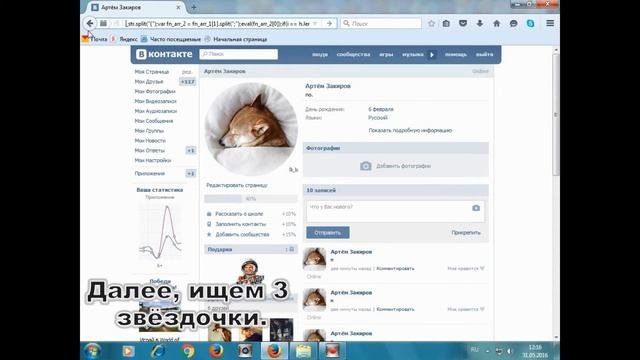Click the large profile photo of the sleeping dog
The height and width of the screenshot is (360, 640).
point(251,129)
